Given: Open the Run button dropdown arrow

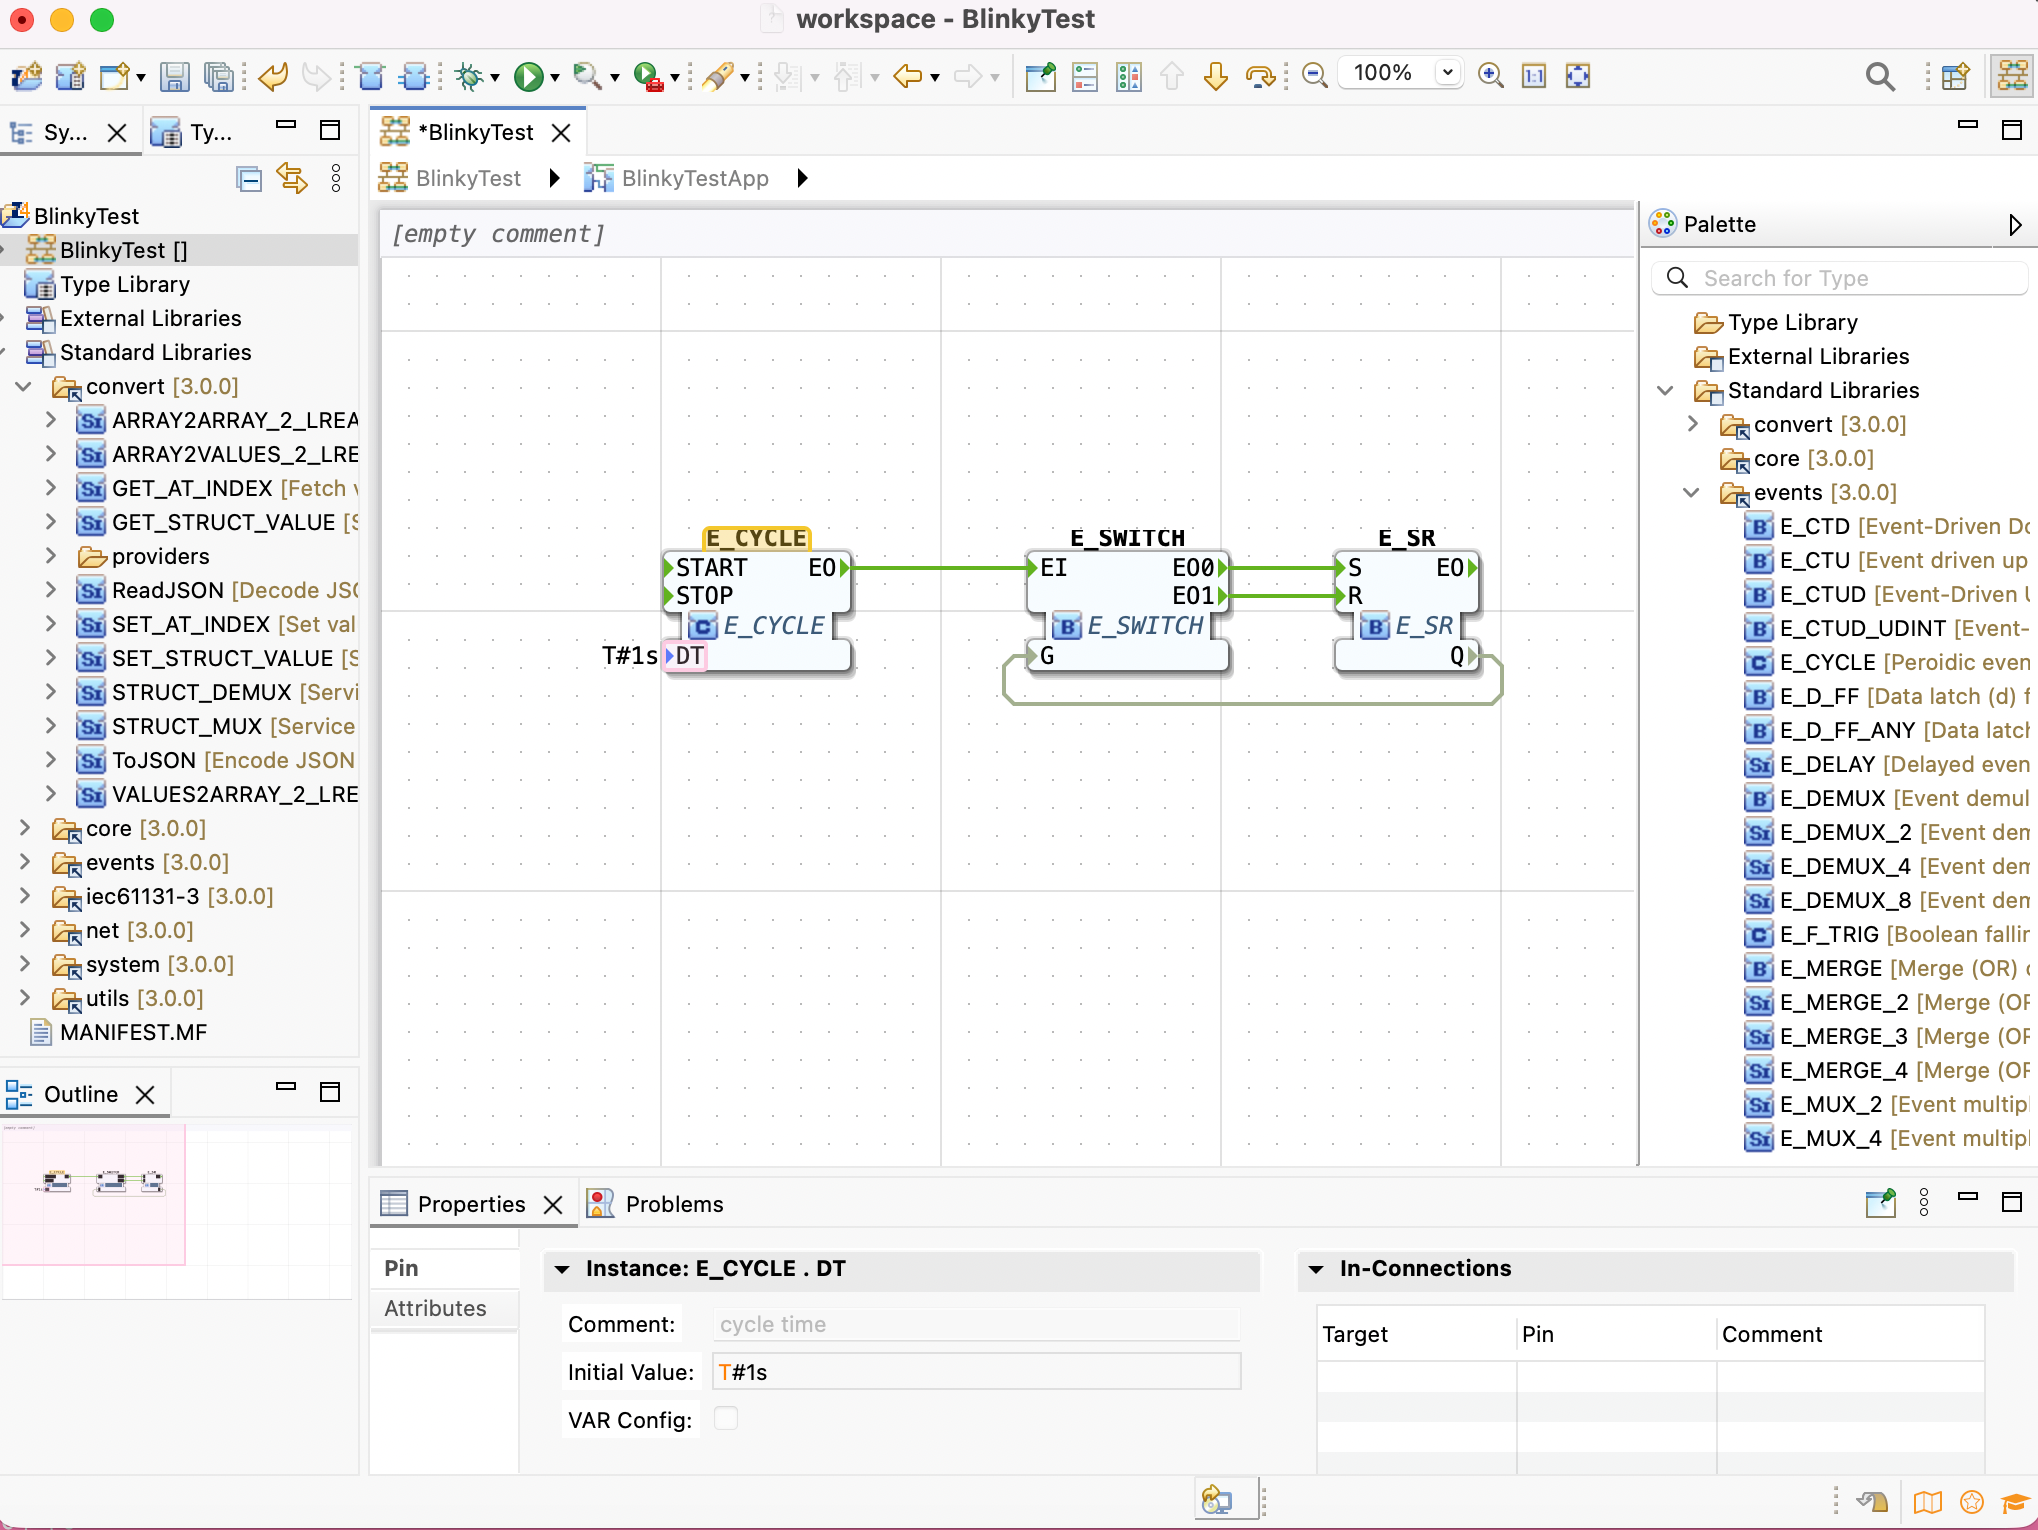Looking at the screenshot, I should [555, 77].
